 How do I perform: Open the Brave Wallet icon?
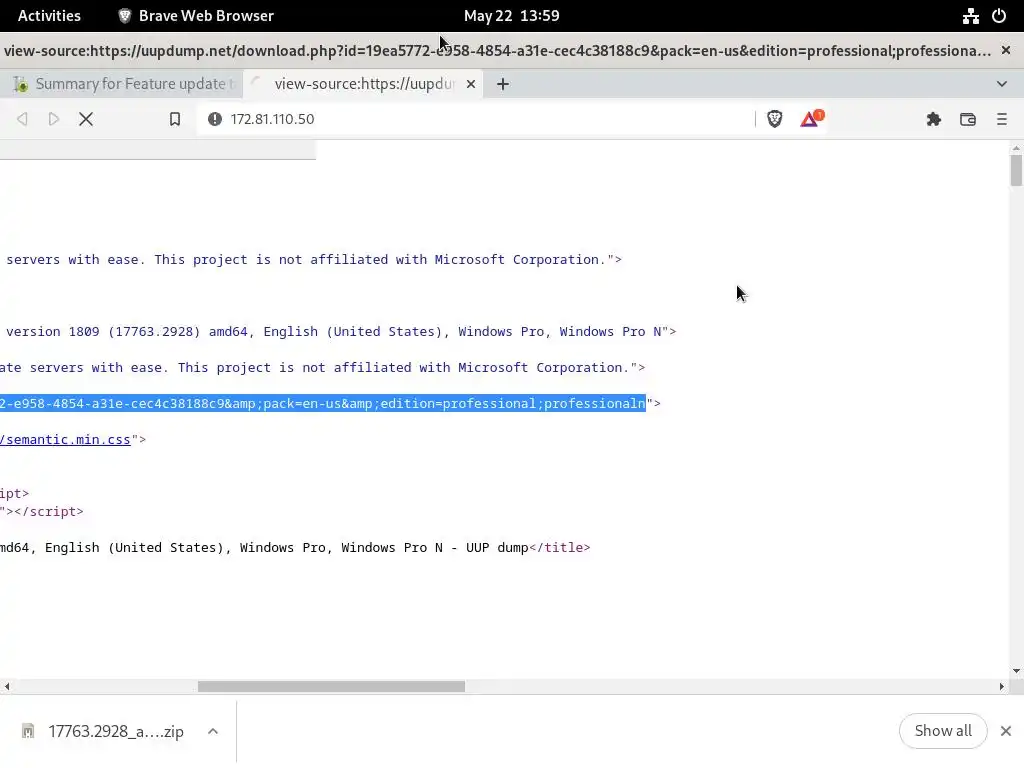tap(968, 119)
